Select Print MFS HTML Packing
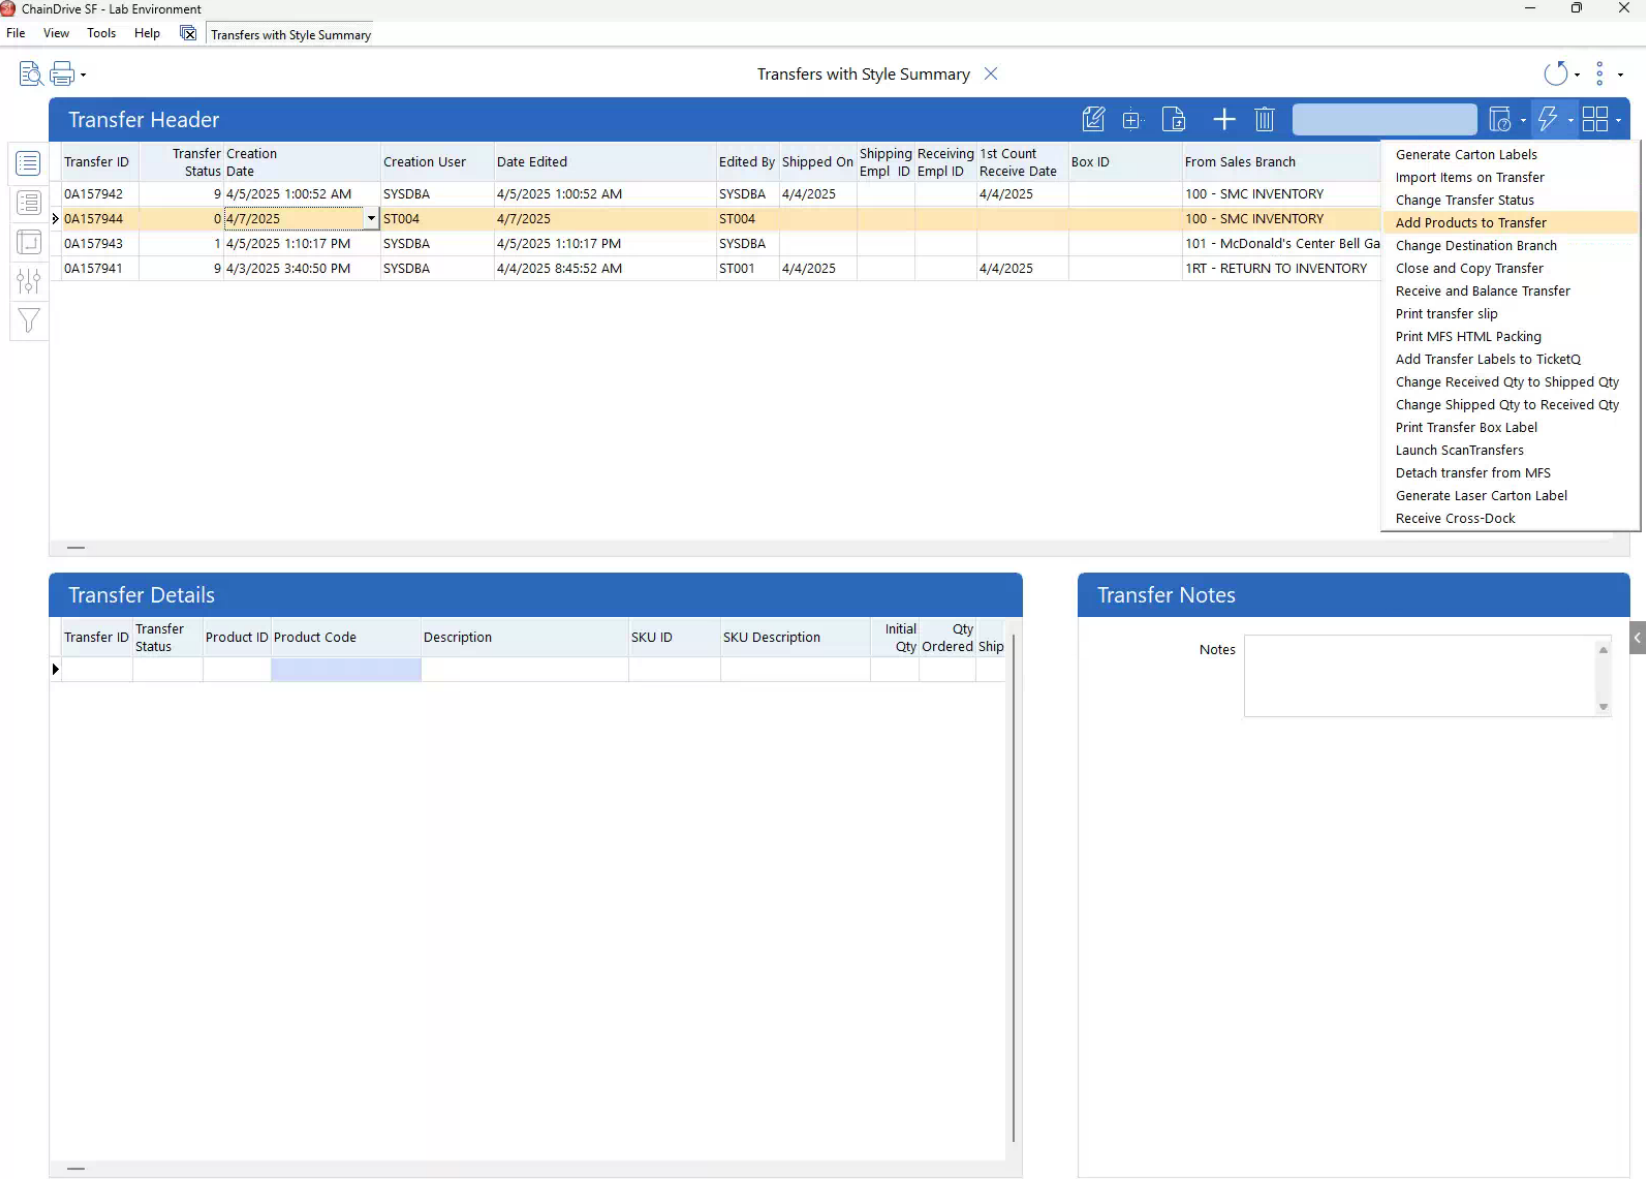1646x1179 pixels. pyautogui.click(x=1468, y=336)
